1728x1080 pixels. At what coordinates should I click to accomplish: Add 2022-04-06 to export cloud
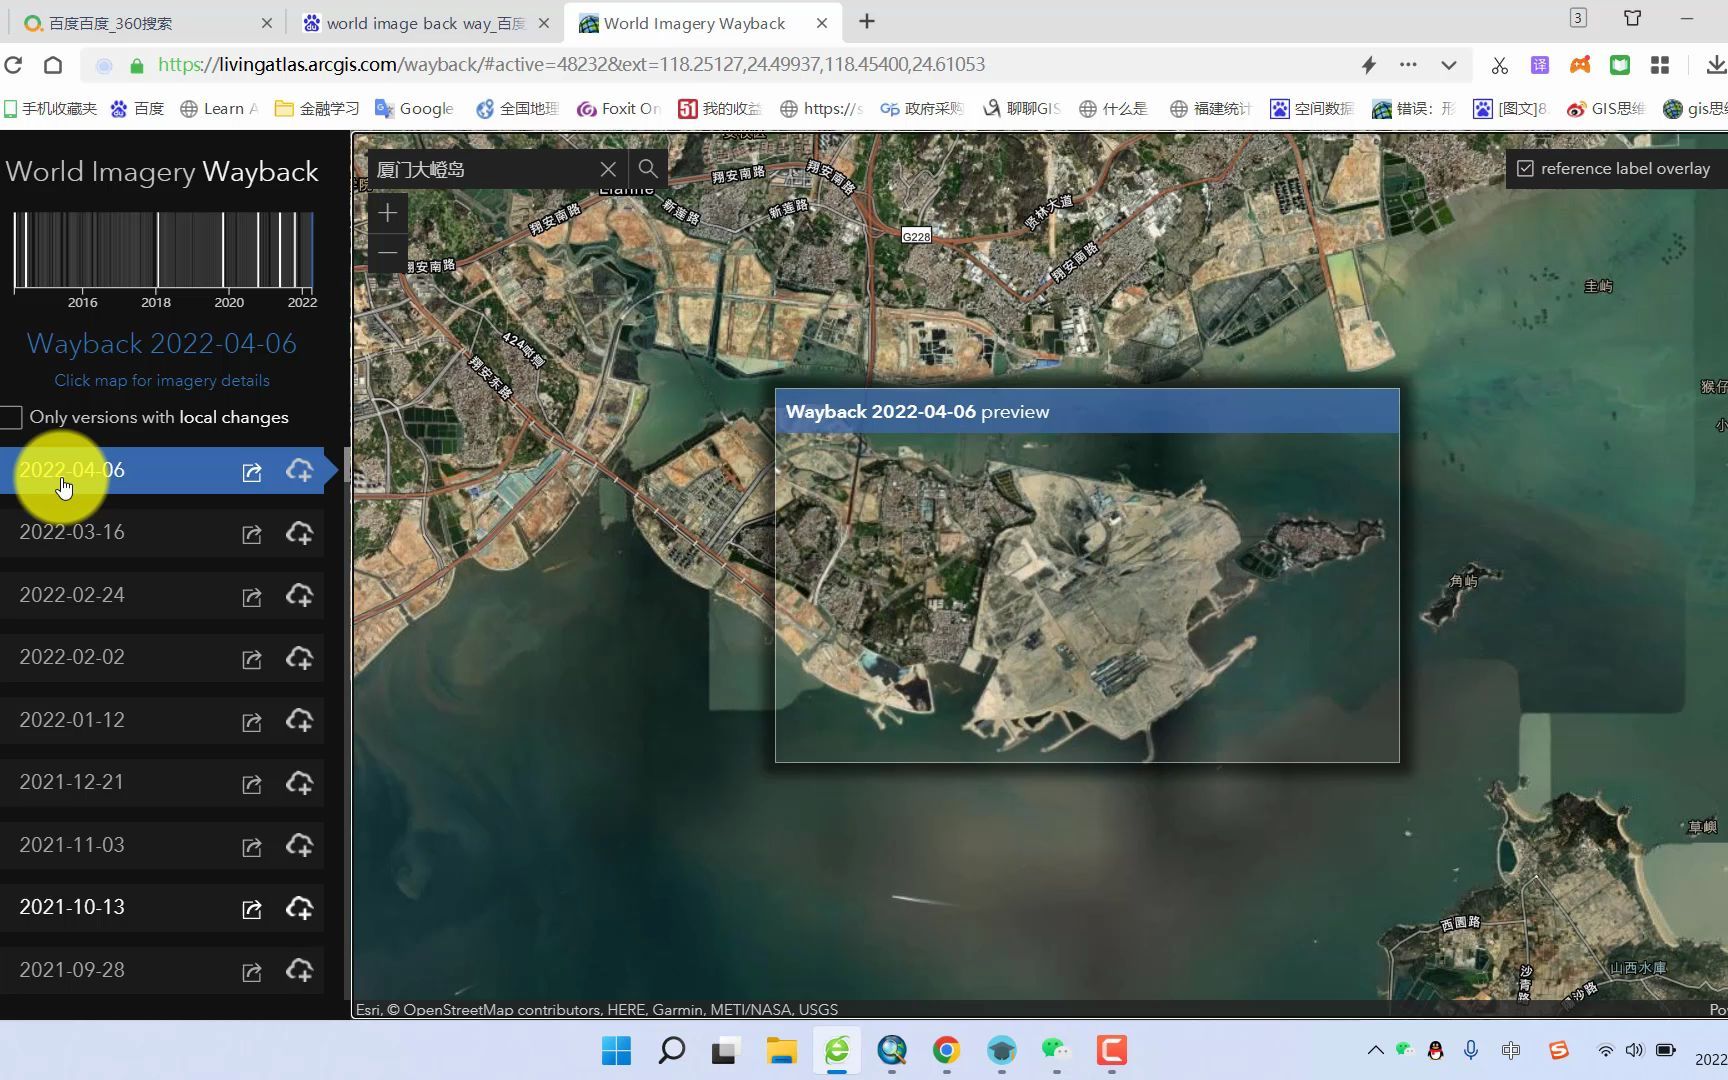[x=299, y=471]
